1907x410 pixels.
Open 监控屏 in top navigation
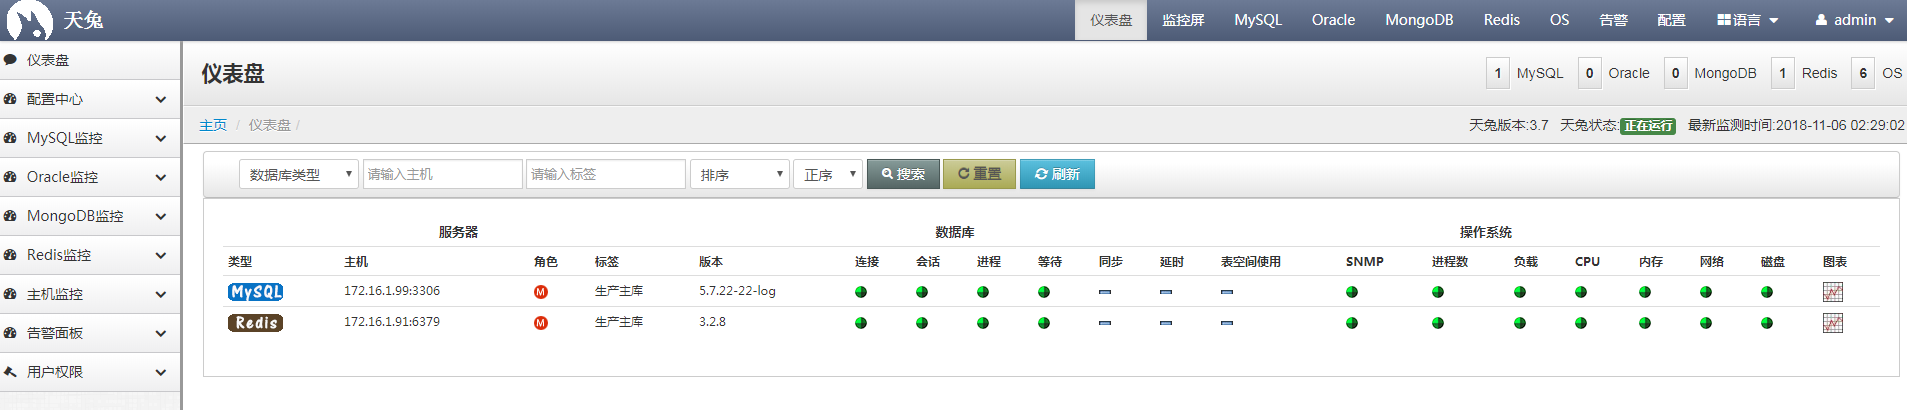point(1183,20)
